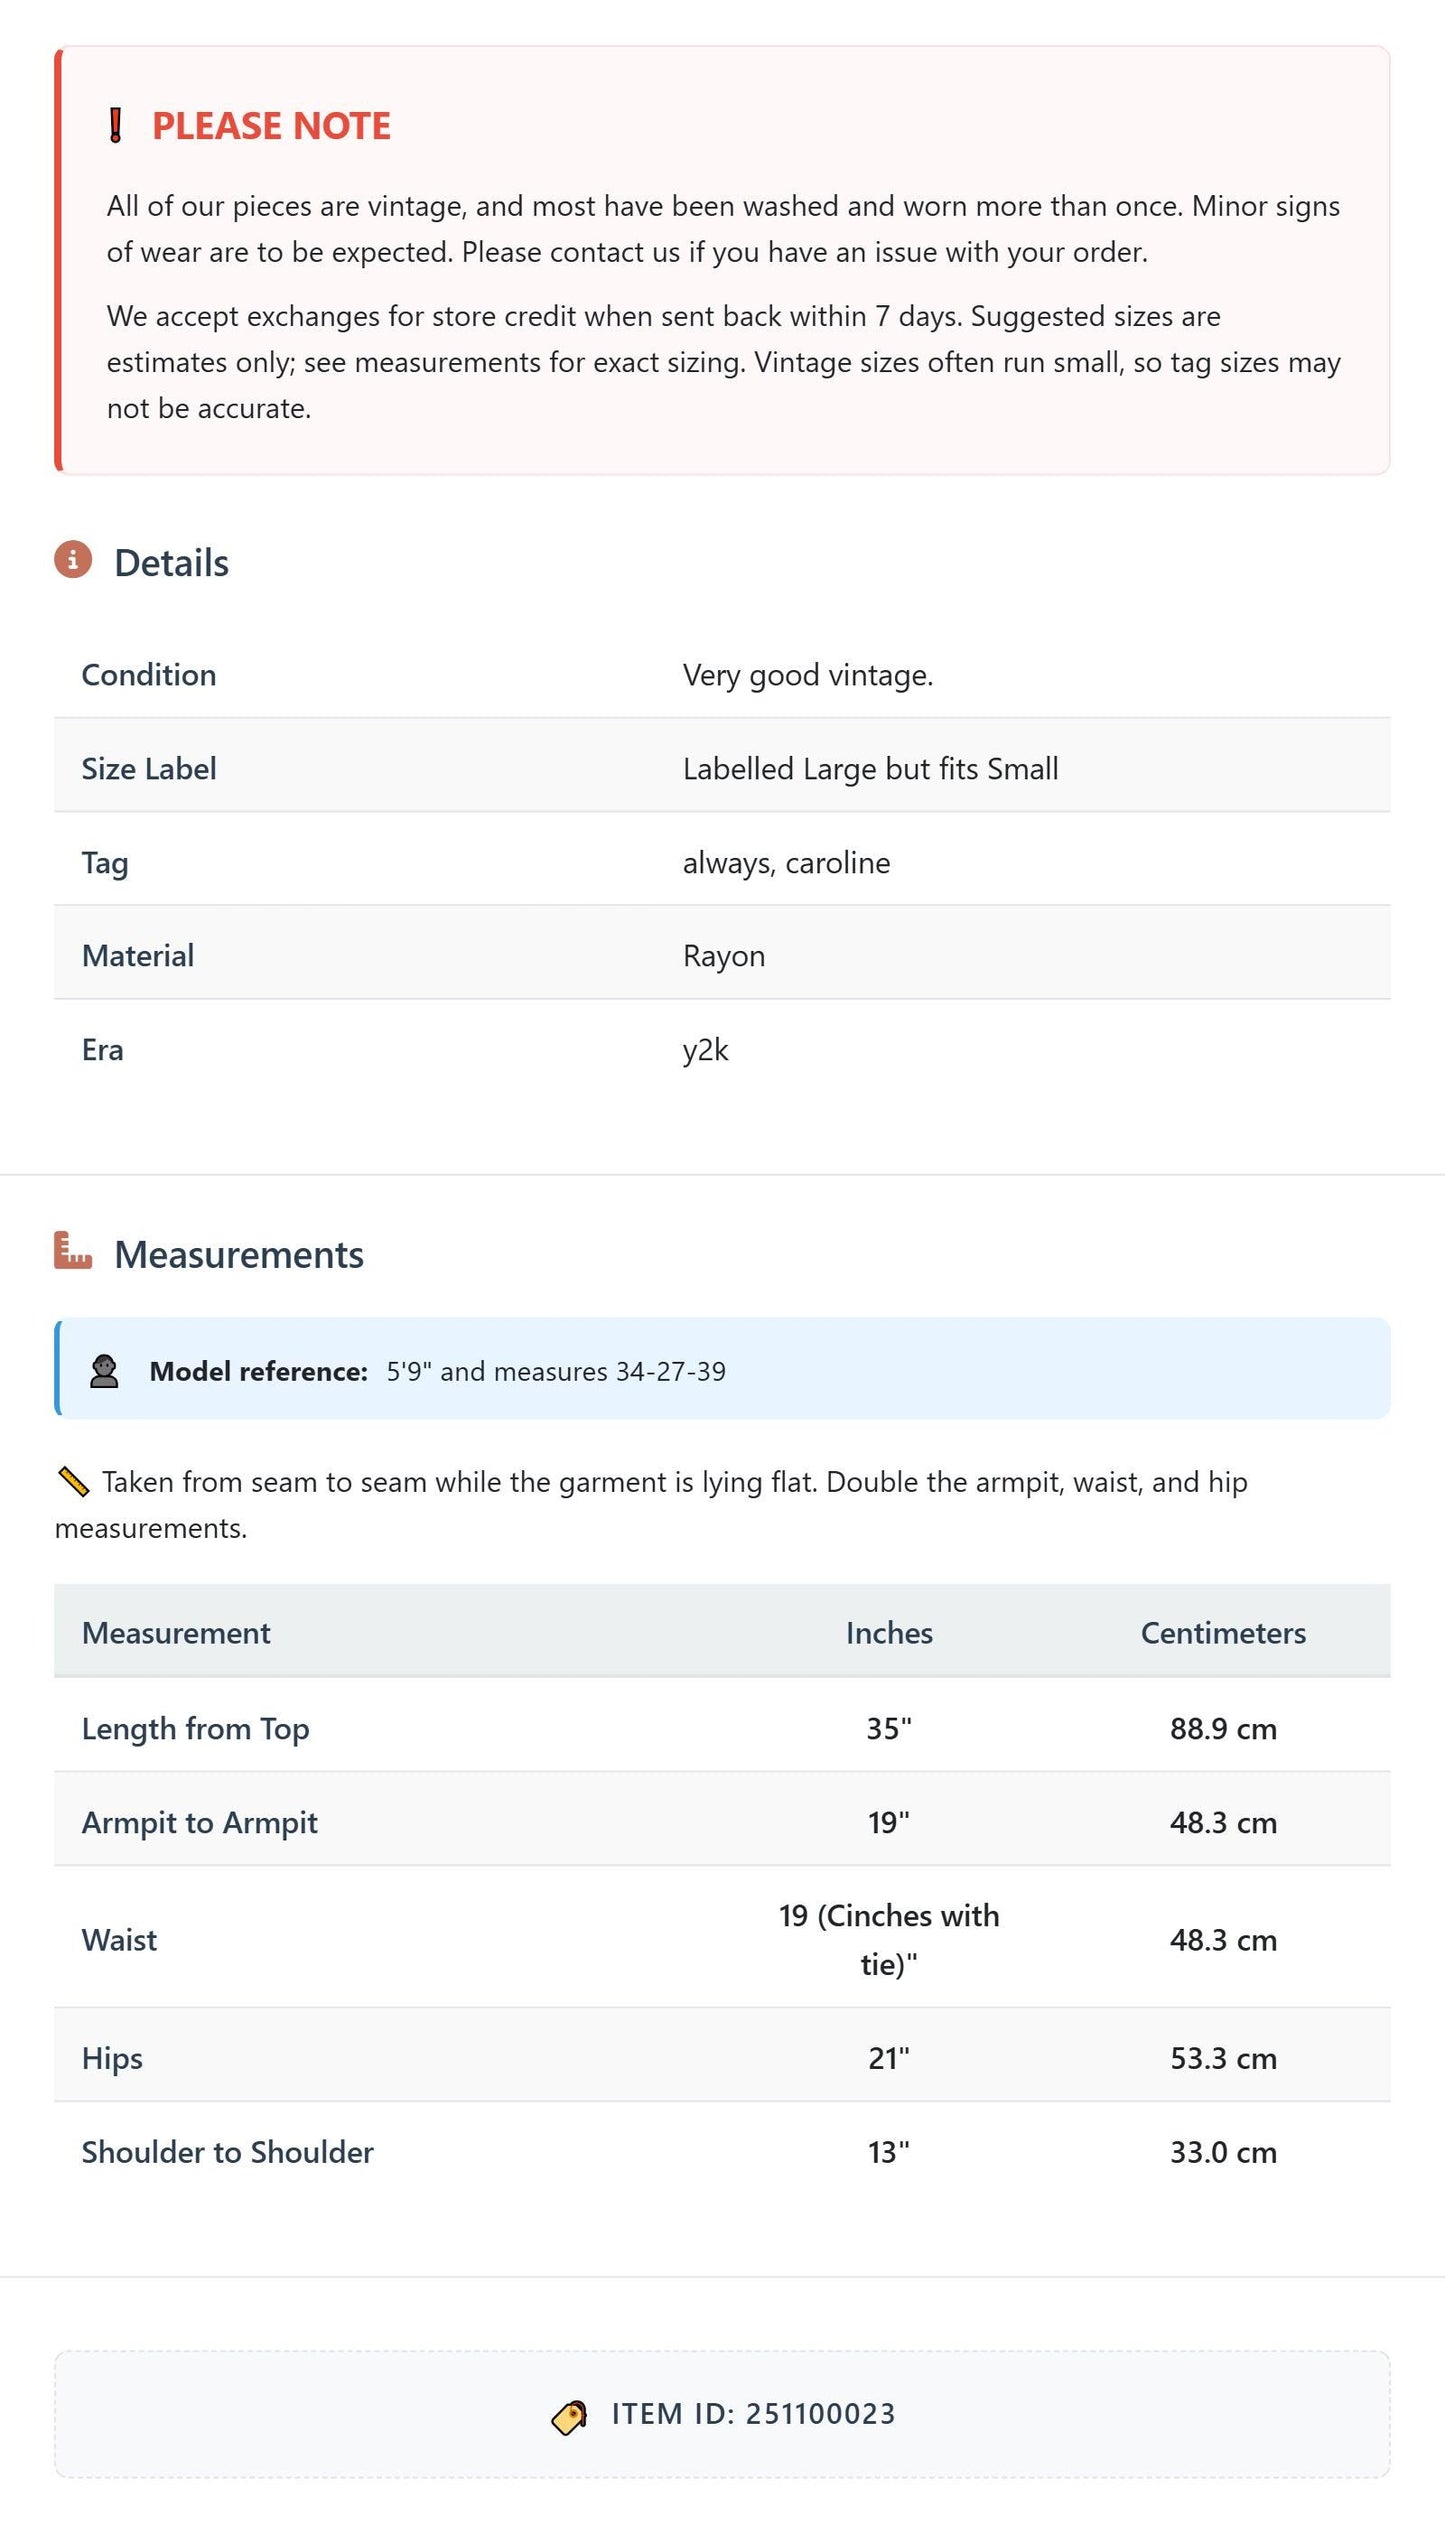The height and width of the screenshot is (2525, 1445).
Task: Select the tag value always, caroline
Action: (x=787, y=863)
